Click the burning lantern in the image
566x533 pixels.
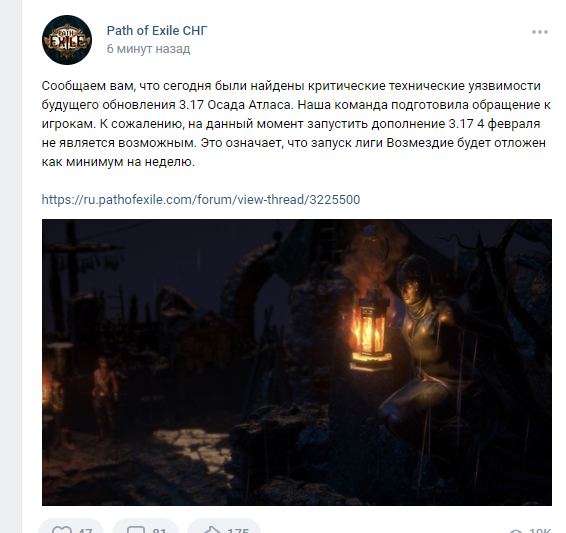pos(371,330)
